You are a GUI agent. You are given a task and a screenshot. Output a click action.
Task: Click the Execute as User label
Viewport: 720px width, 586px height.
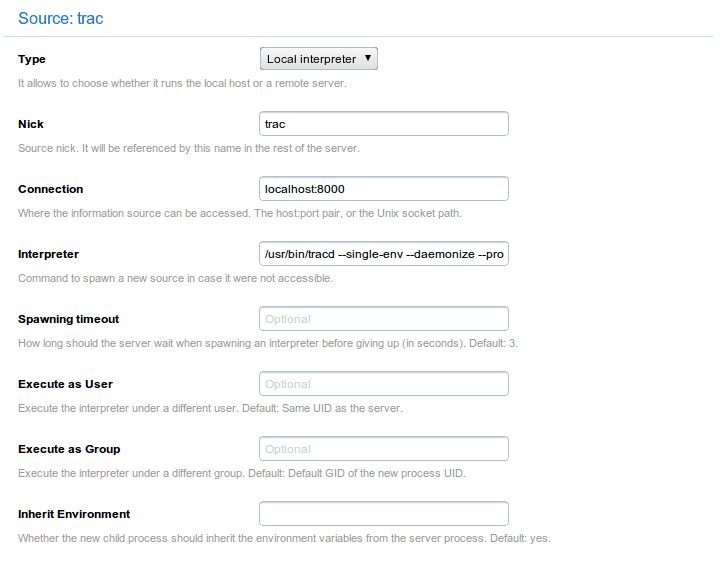[66, 385]
